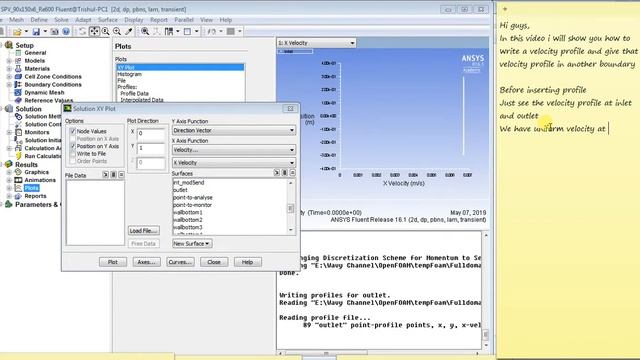Click the Surfaces list vertical scrollbar thumb

point(291,209)
